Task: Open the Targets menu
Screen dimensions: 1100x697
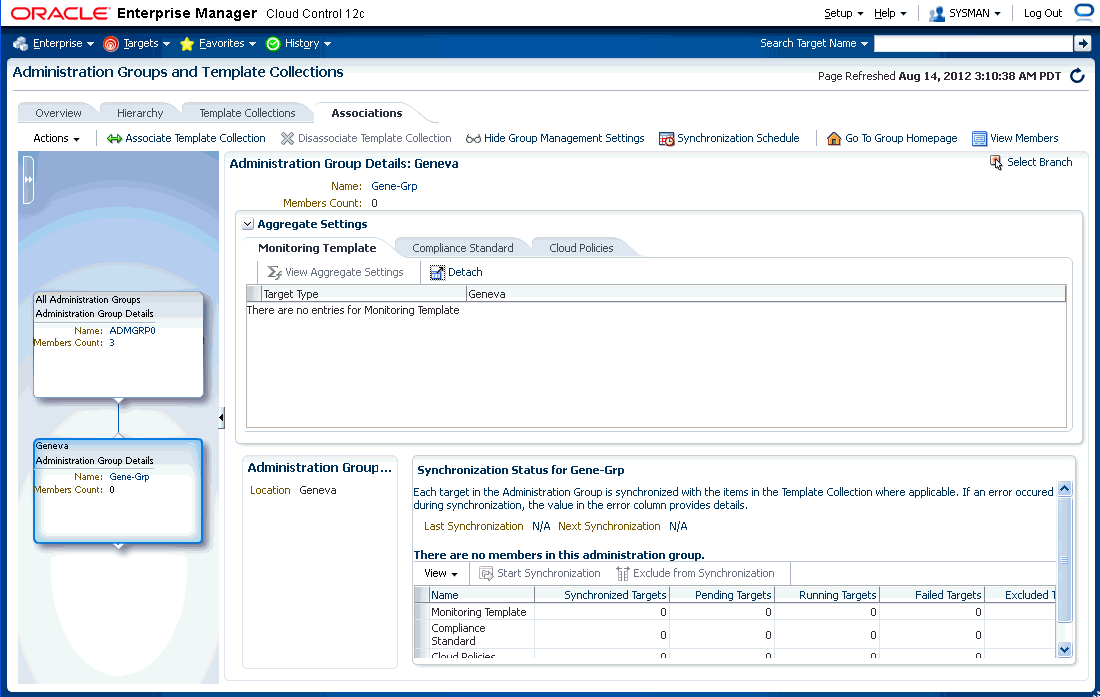Action: click(147, 43)
